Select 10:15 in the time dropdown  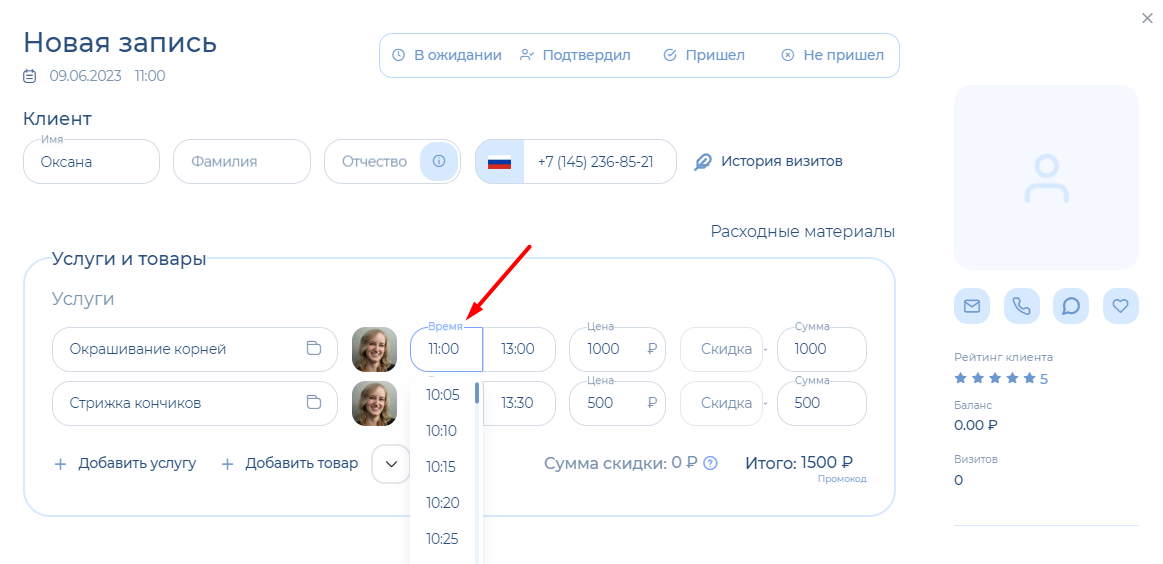(441, 467)
